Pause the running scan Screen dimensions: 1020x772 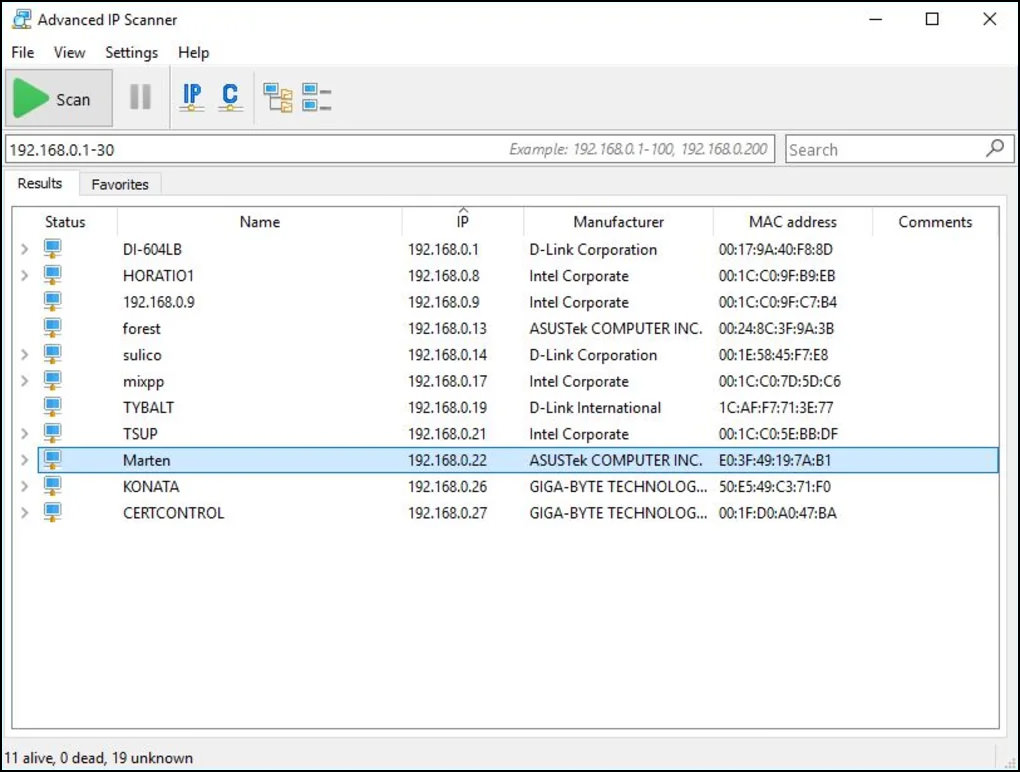tap(139, 97)
